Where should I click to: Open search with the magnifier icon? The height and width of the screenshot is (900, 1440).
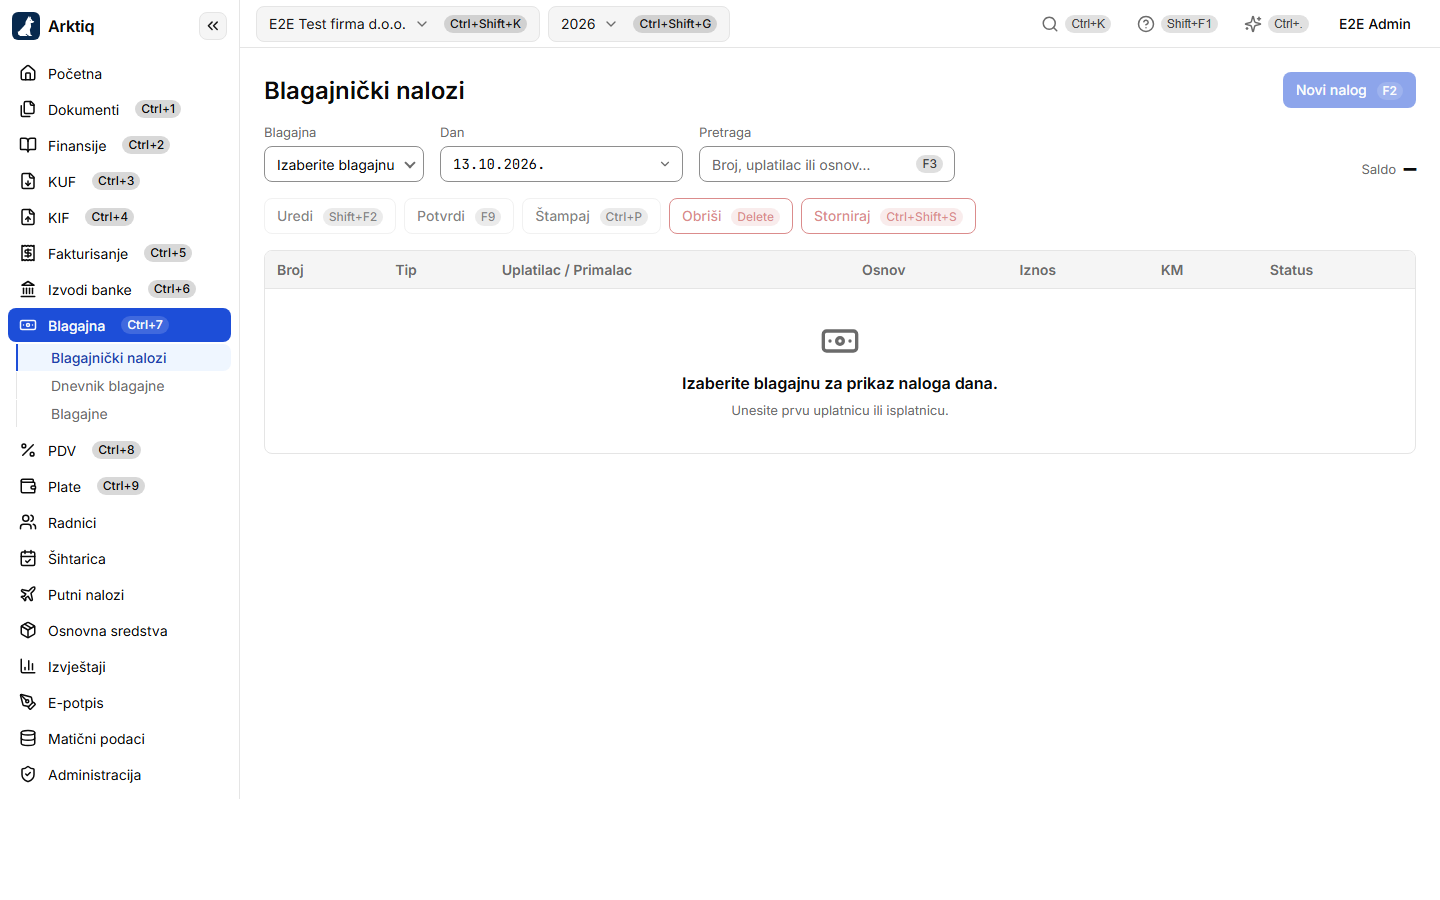click(x=1050, y=24)
